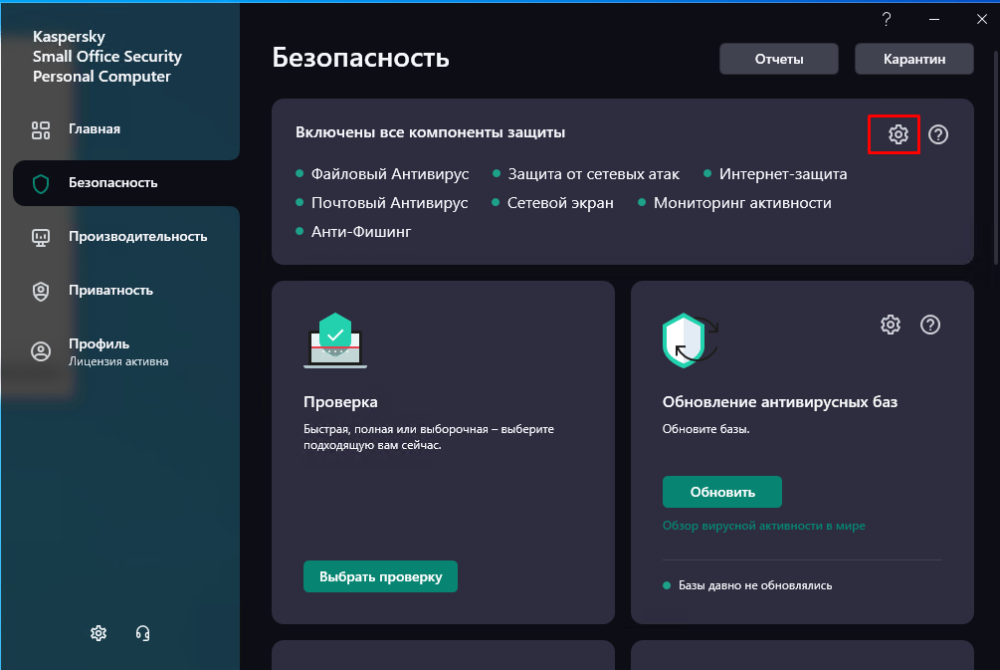Image resolution: width=1000 pixels, height=670 pixels.
Task: Open Обзор вирусной активности в мире link
Action: click(x=763, y=525)
